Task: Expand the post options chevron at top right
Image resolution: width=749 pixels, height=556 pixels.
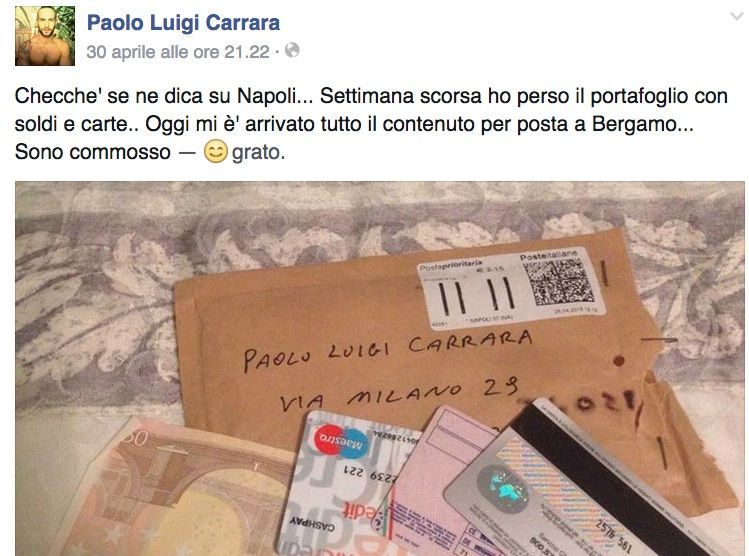Action: click(x=737, y=17)
